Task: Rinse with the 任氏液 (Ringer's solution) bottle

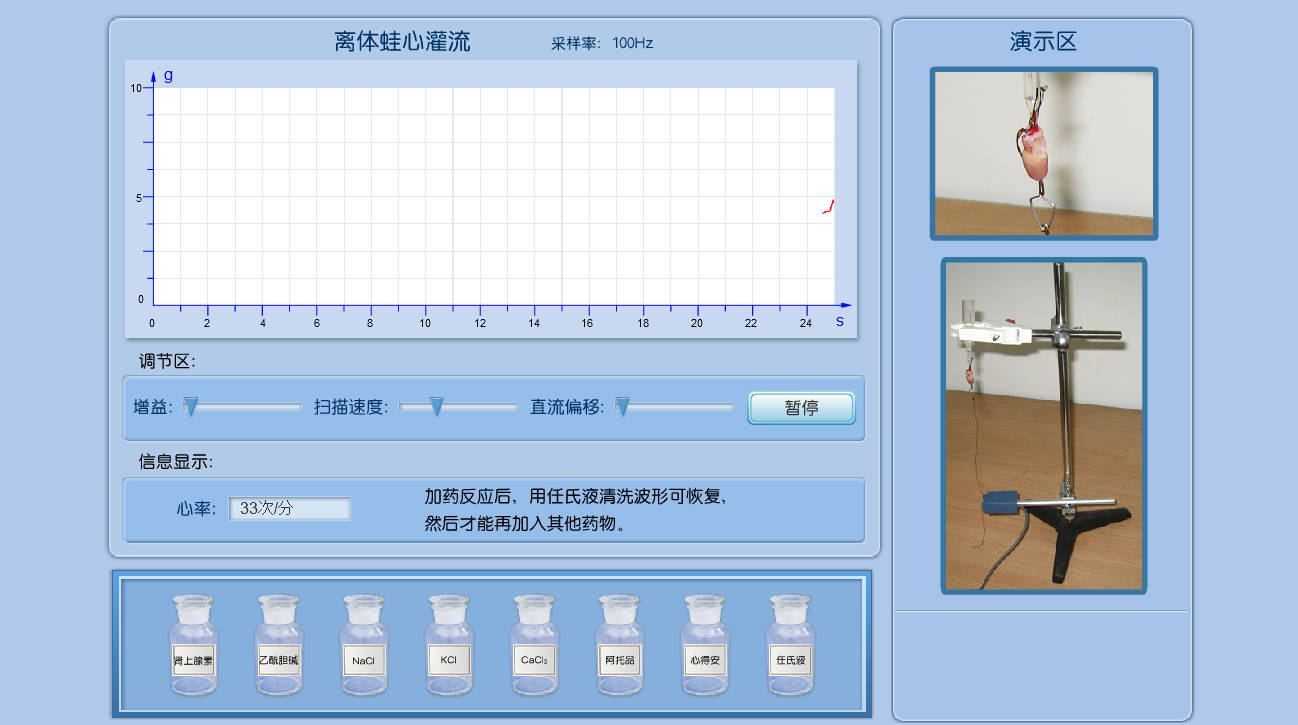Action: pyautogui.click(x=788, y=647)
